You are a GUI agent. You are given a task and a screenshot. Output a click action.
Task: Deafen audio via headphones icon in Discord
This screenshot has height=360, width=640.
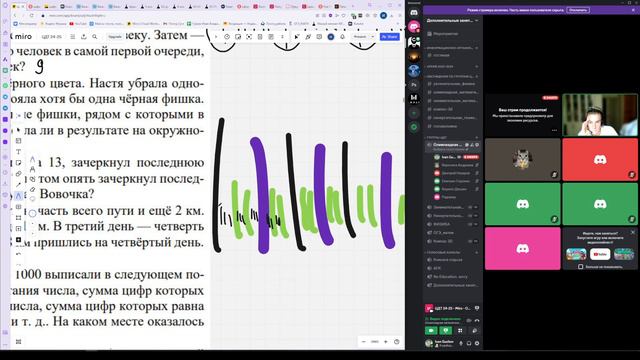coord(469,343)
